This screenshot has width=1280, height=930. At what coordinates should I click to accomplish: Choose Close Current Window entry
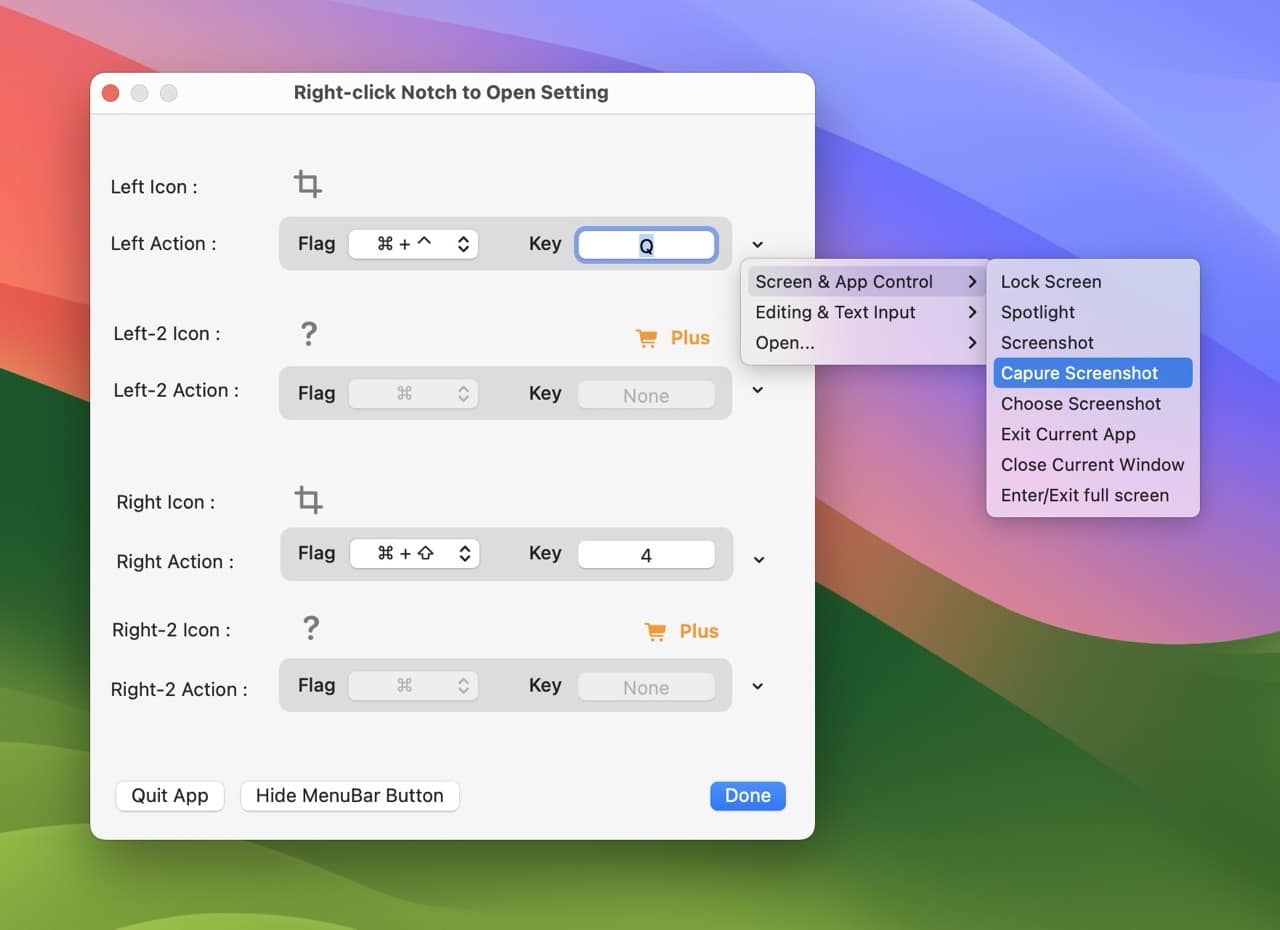click(x=1092, y=465)
